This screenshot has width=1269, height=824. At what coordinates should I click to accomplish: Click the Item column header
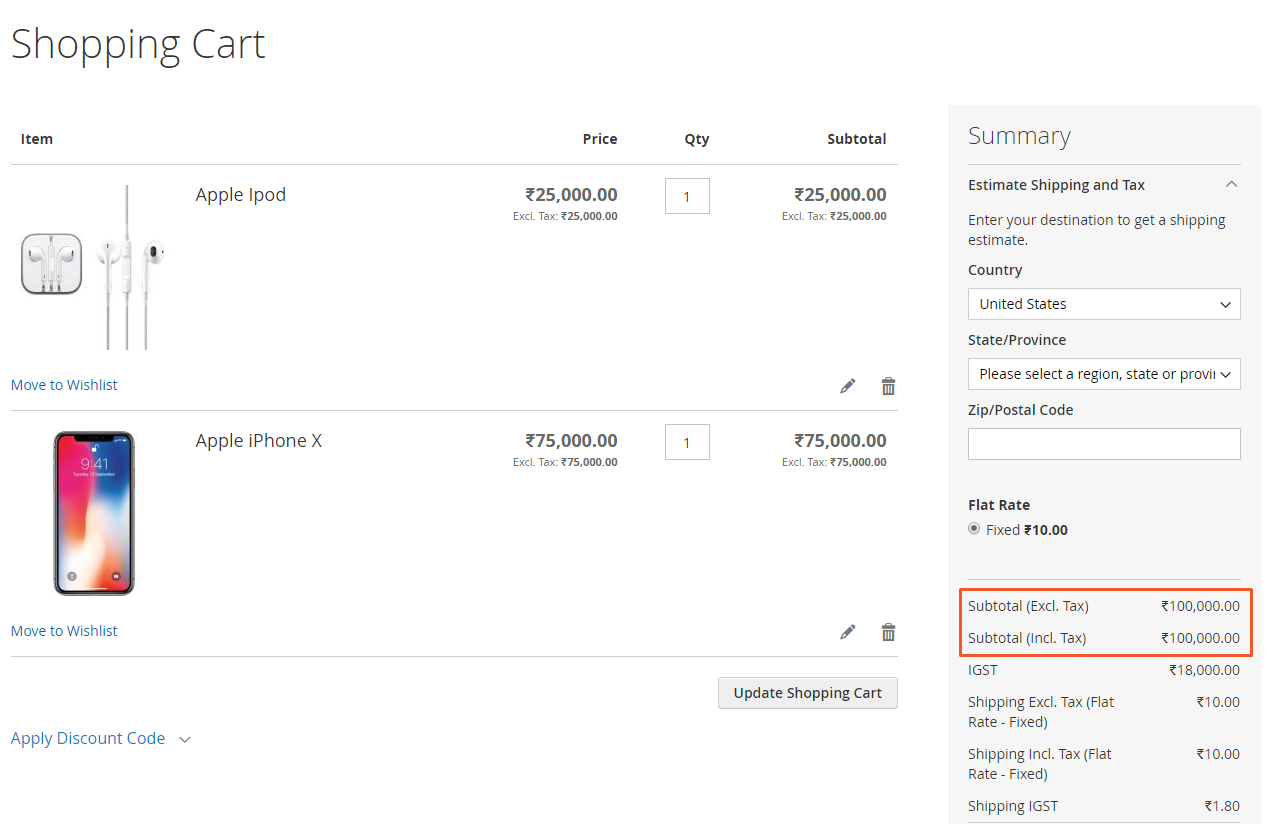37,139
